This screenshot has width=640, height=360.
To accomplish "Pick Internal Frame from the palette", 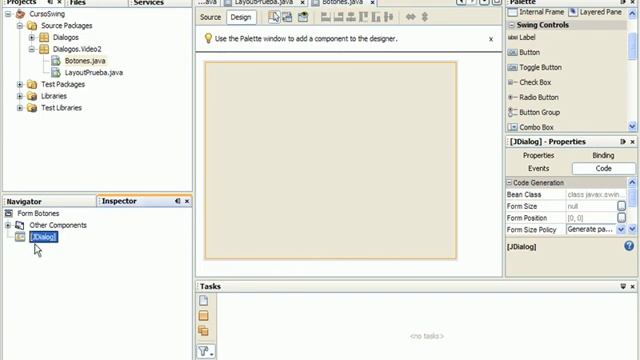I will click(536, 12).
